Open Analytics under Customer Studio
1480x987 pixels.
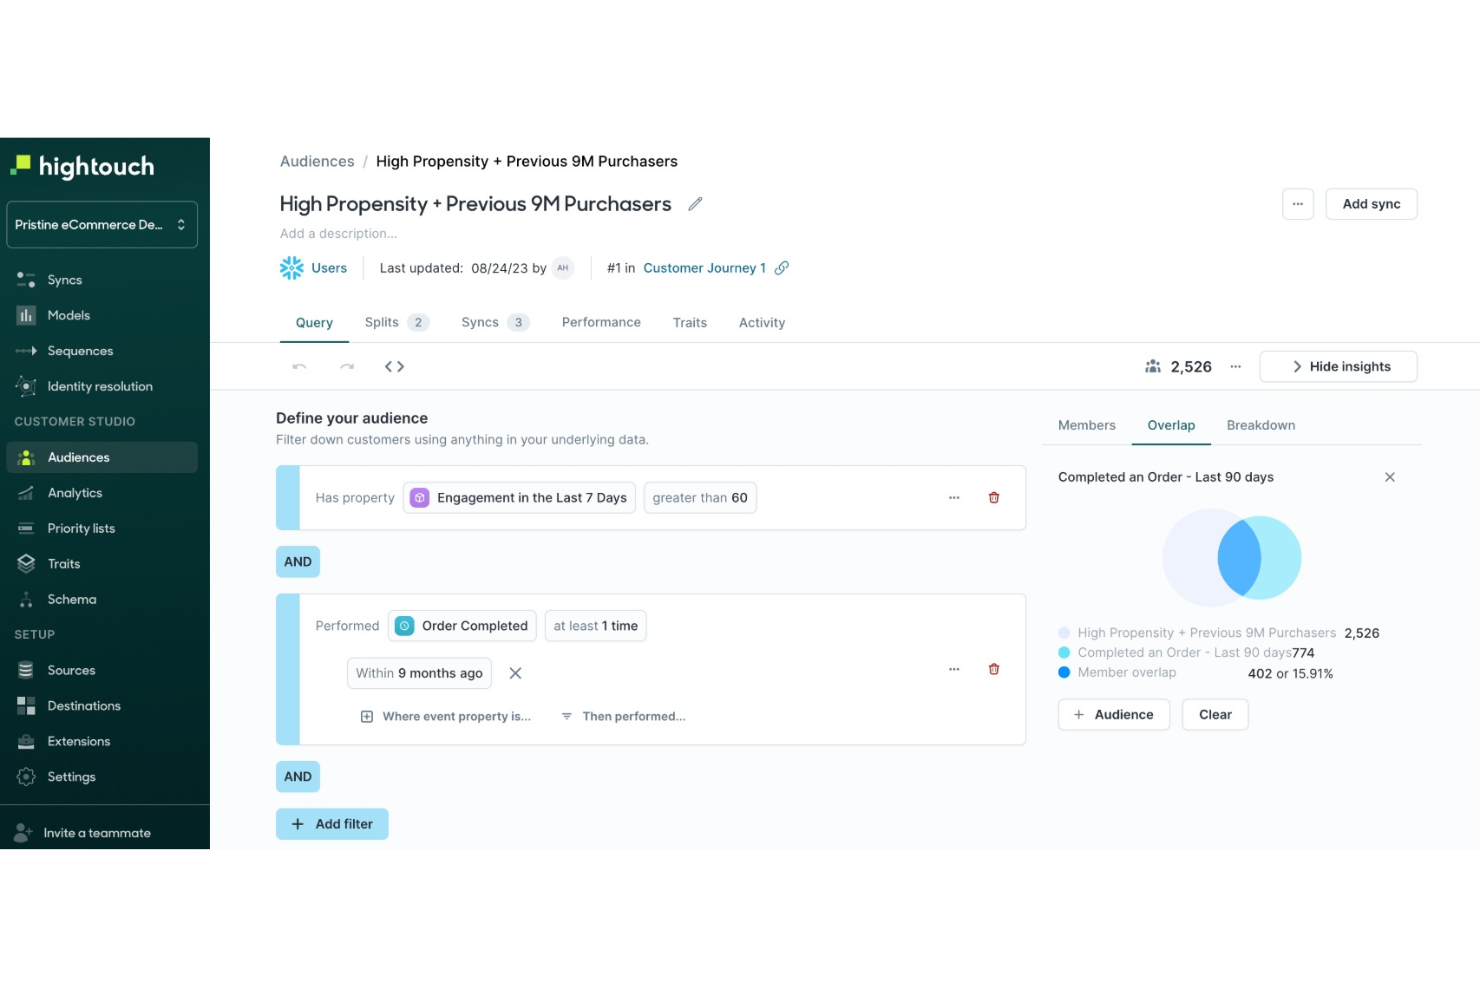[x=74, y=492]
